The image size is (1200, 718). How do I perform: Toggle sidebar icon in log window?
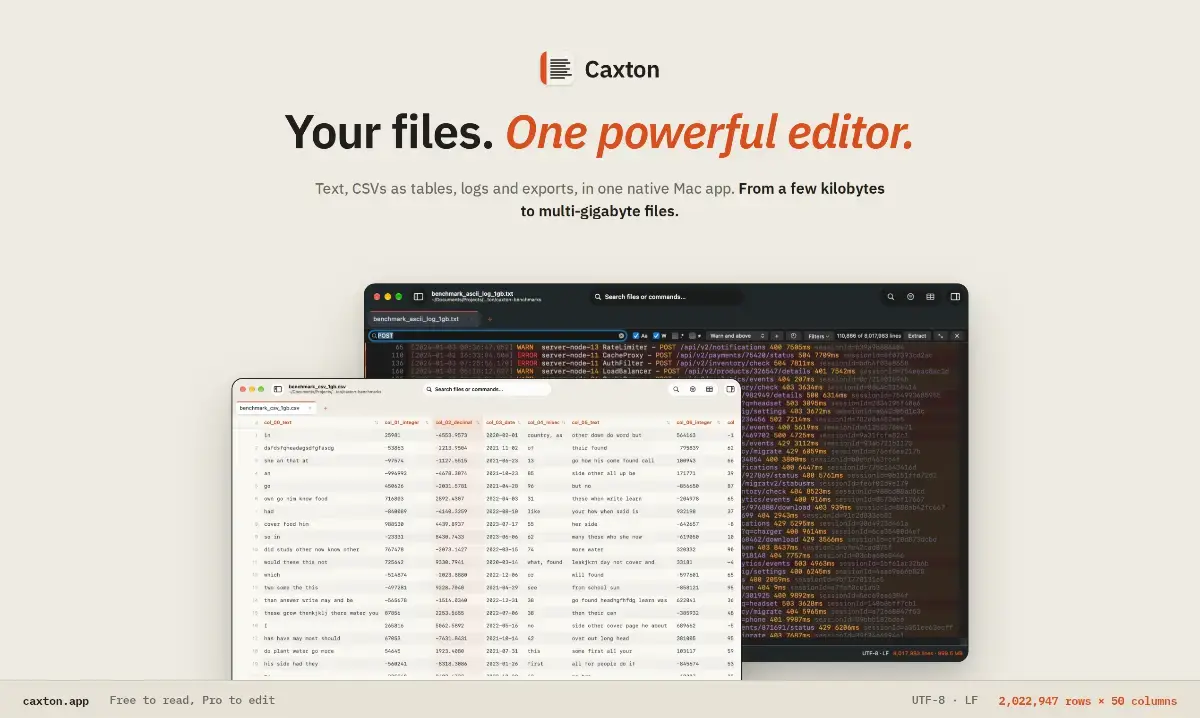(x=418, y=297)
